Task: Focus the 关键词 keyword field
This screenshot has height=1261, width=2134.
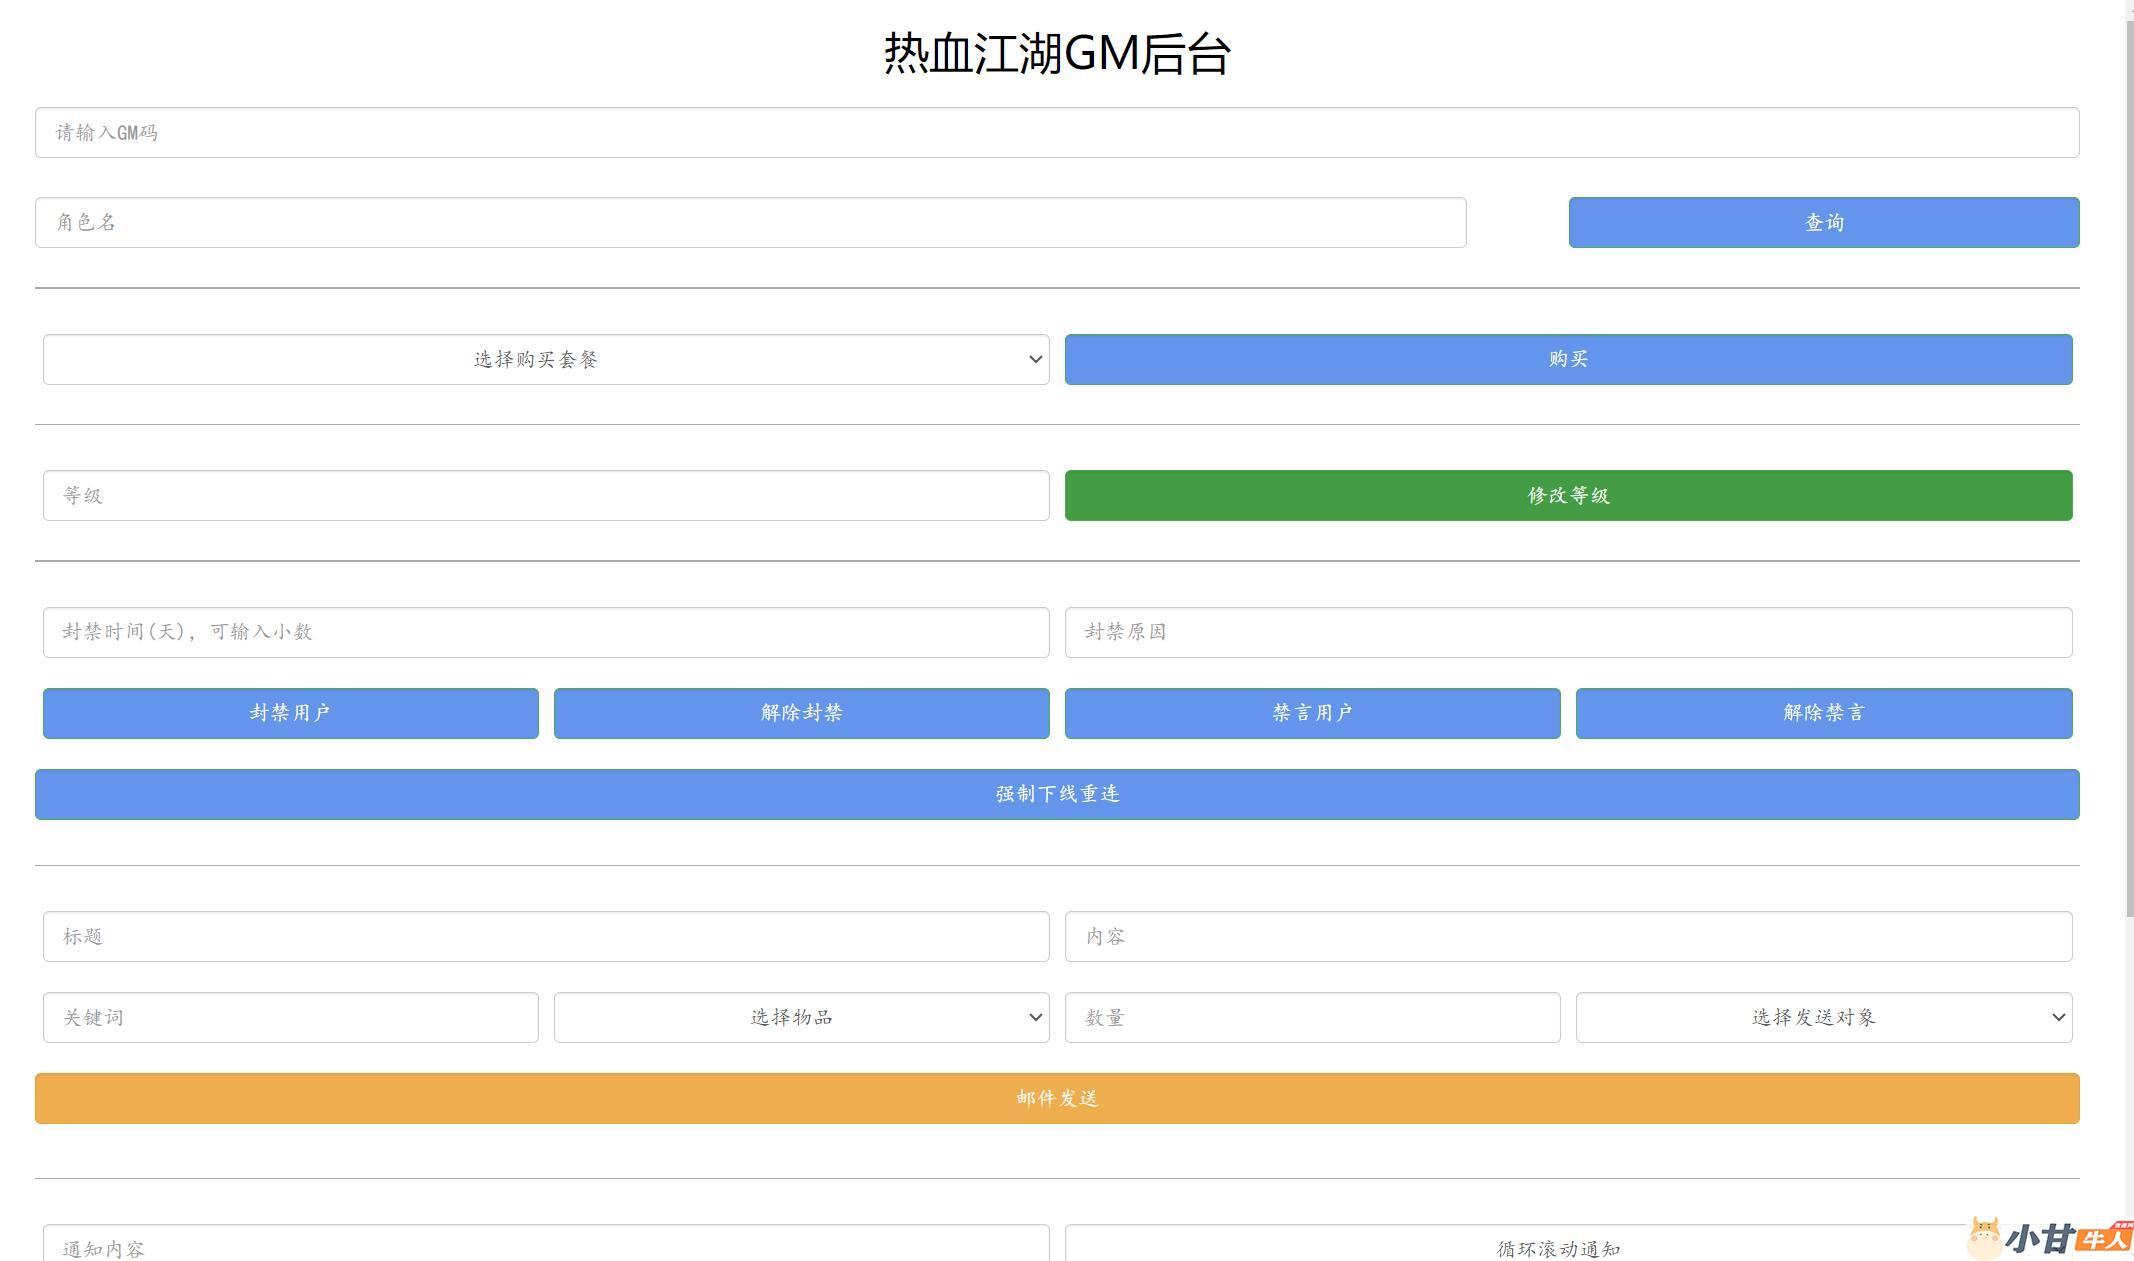Action: [290, 1017]
